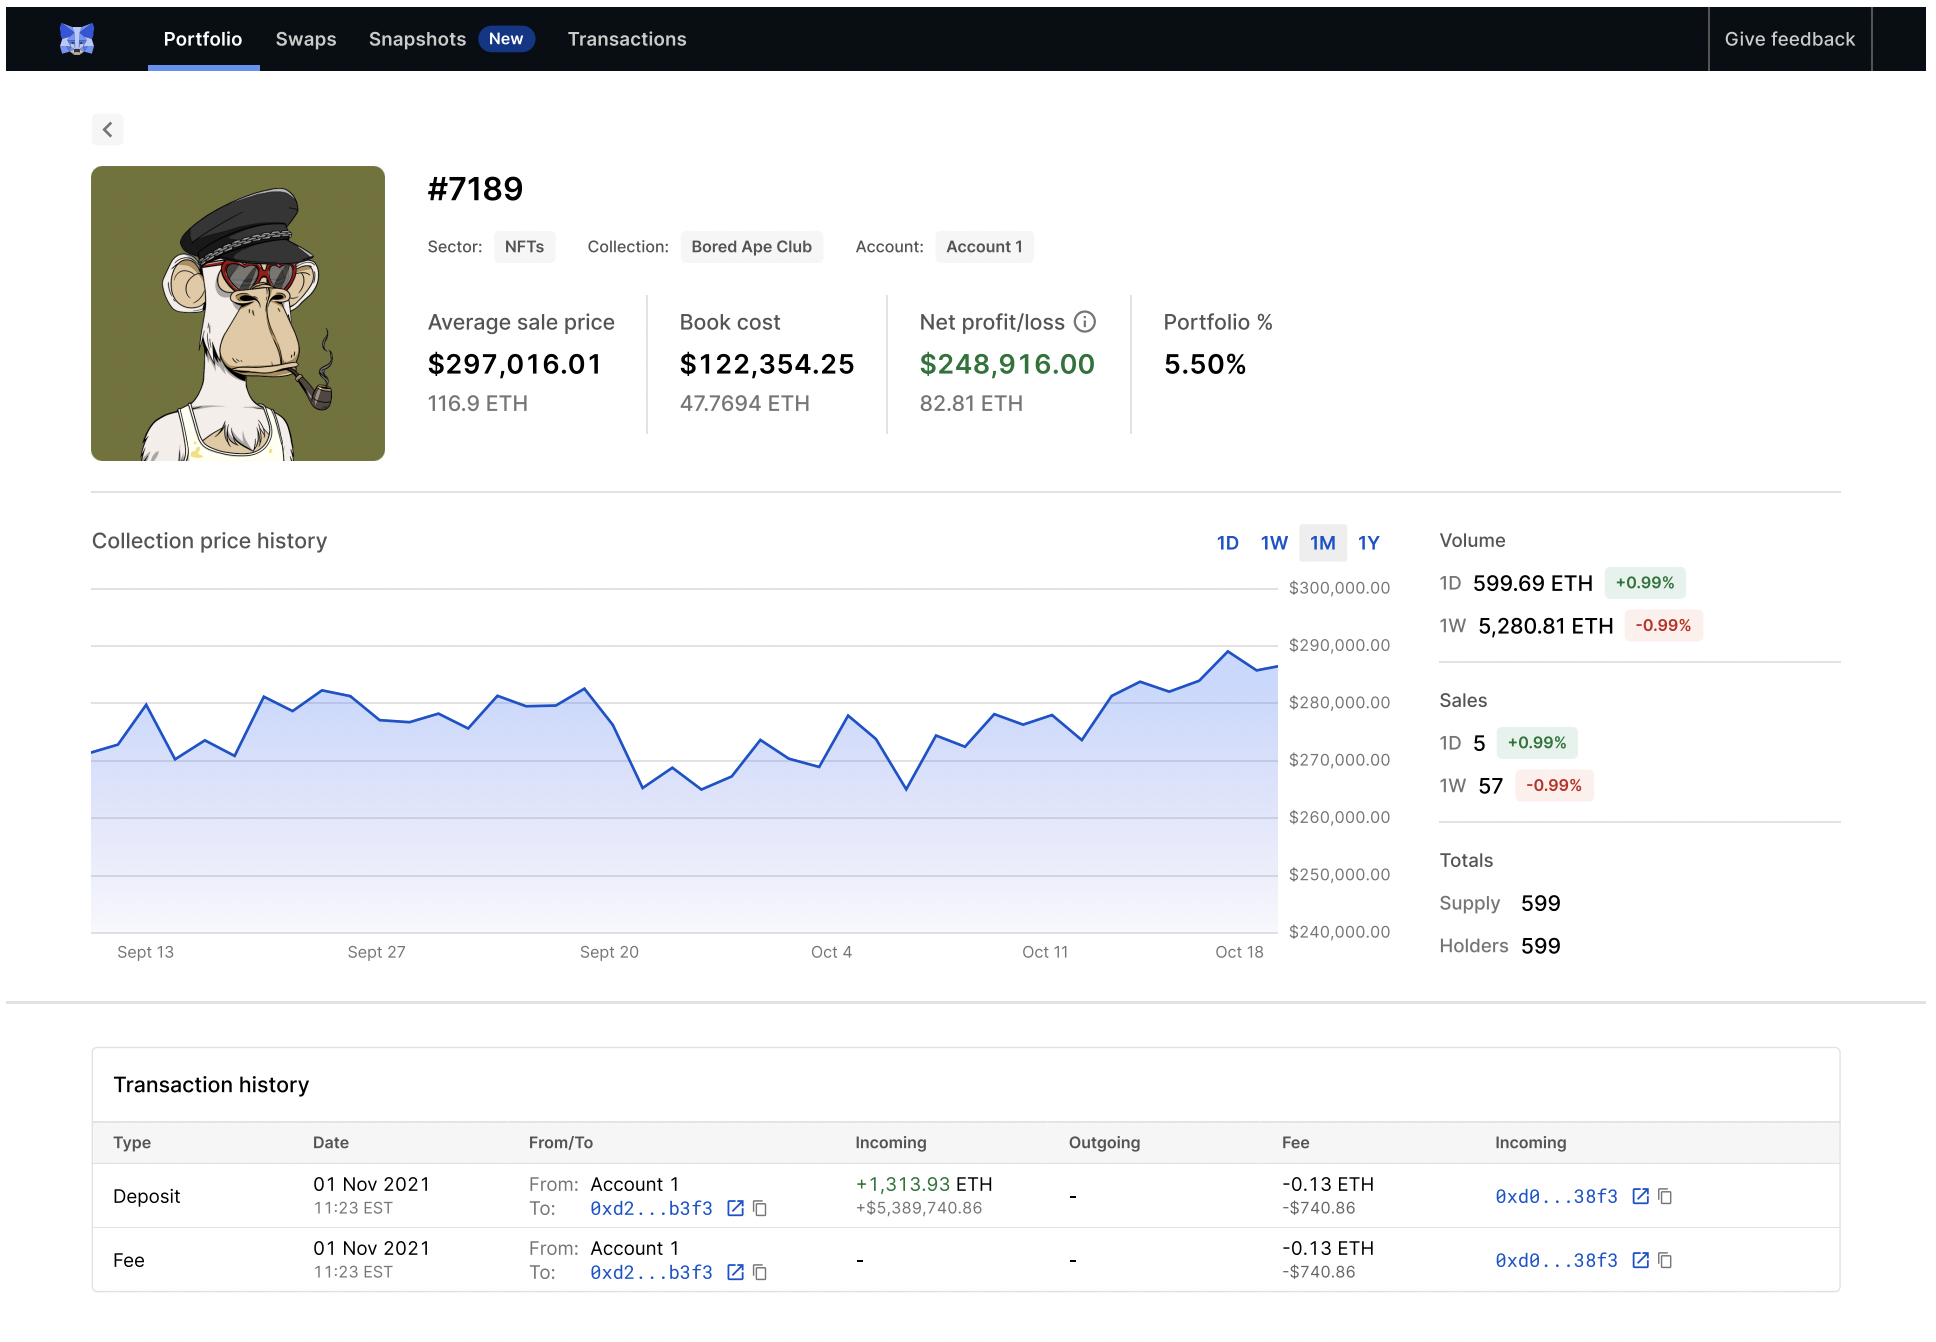The height and width of the screenshot is (1342, 1936).
Task: Click the $297,016.01 average sale price
Action: (x=514, y=364)
